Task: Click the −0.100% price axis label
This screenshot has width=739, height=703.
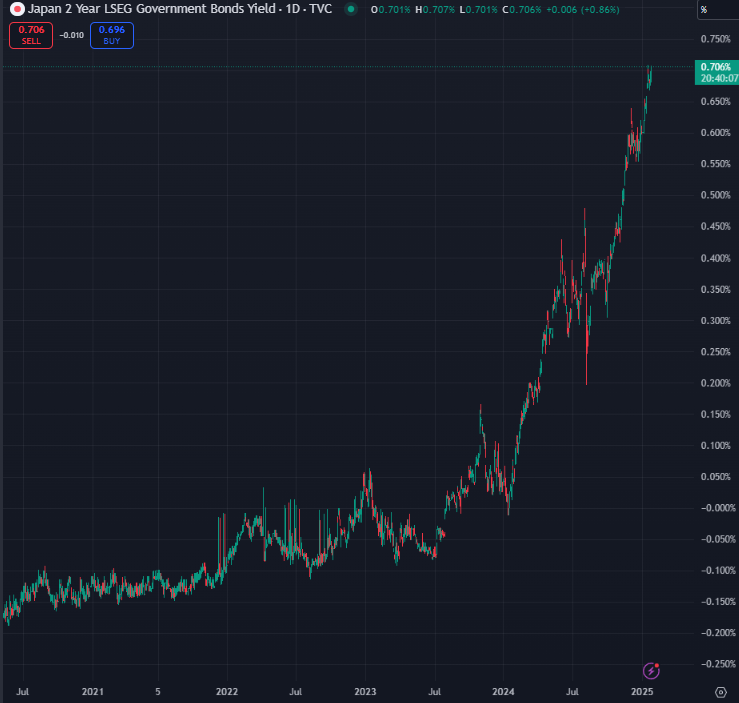Action: [x=718, y=570]
